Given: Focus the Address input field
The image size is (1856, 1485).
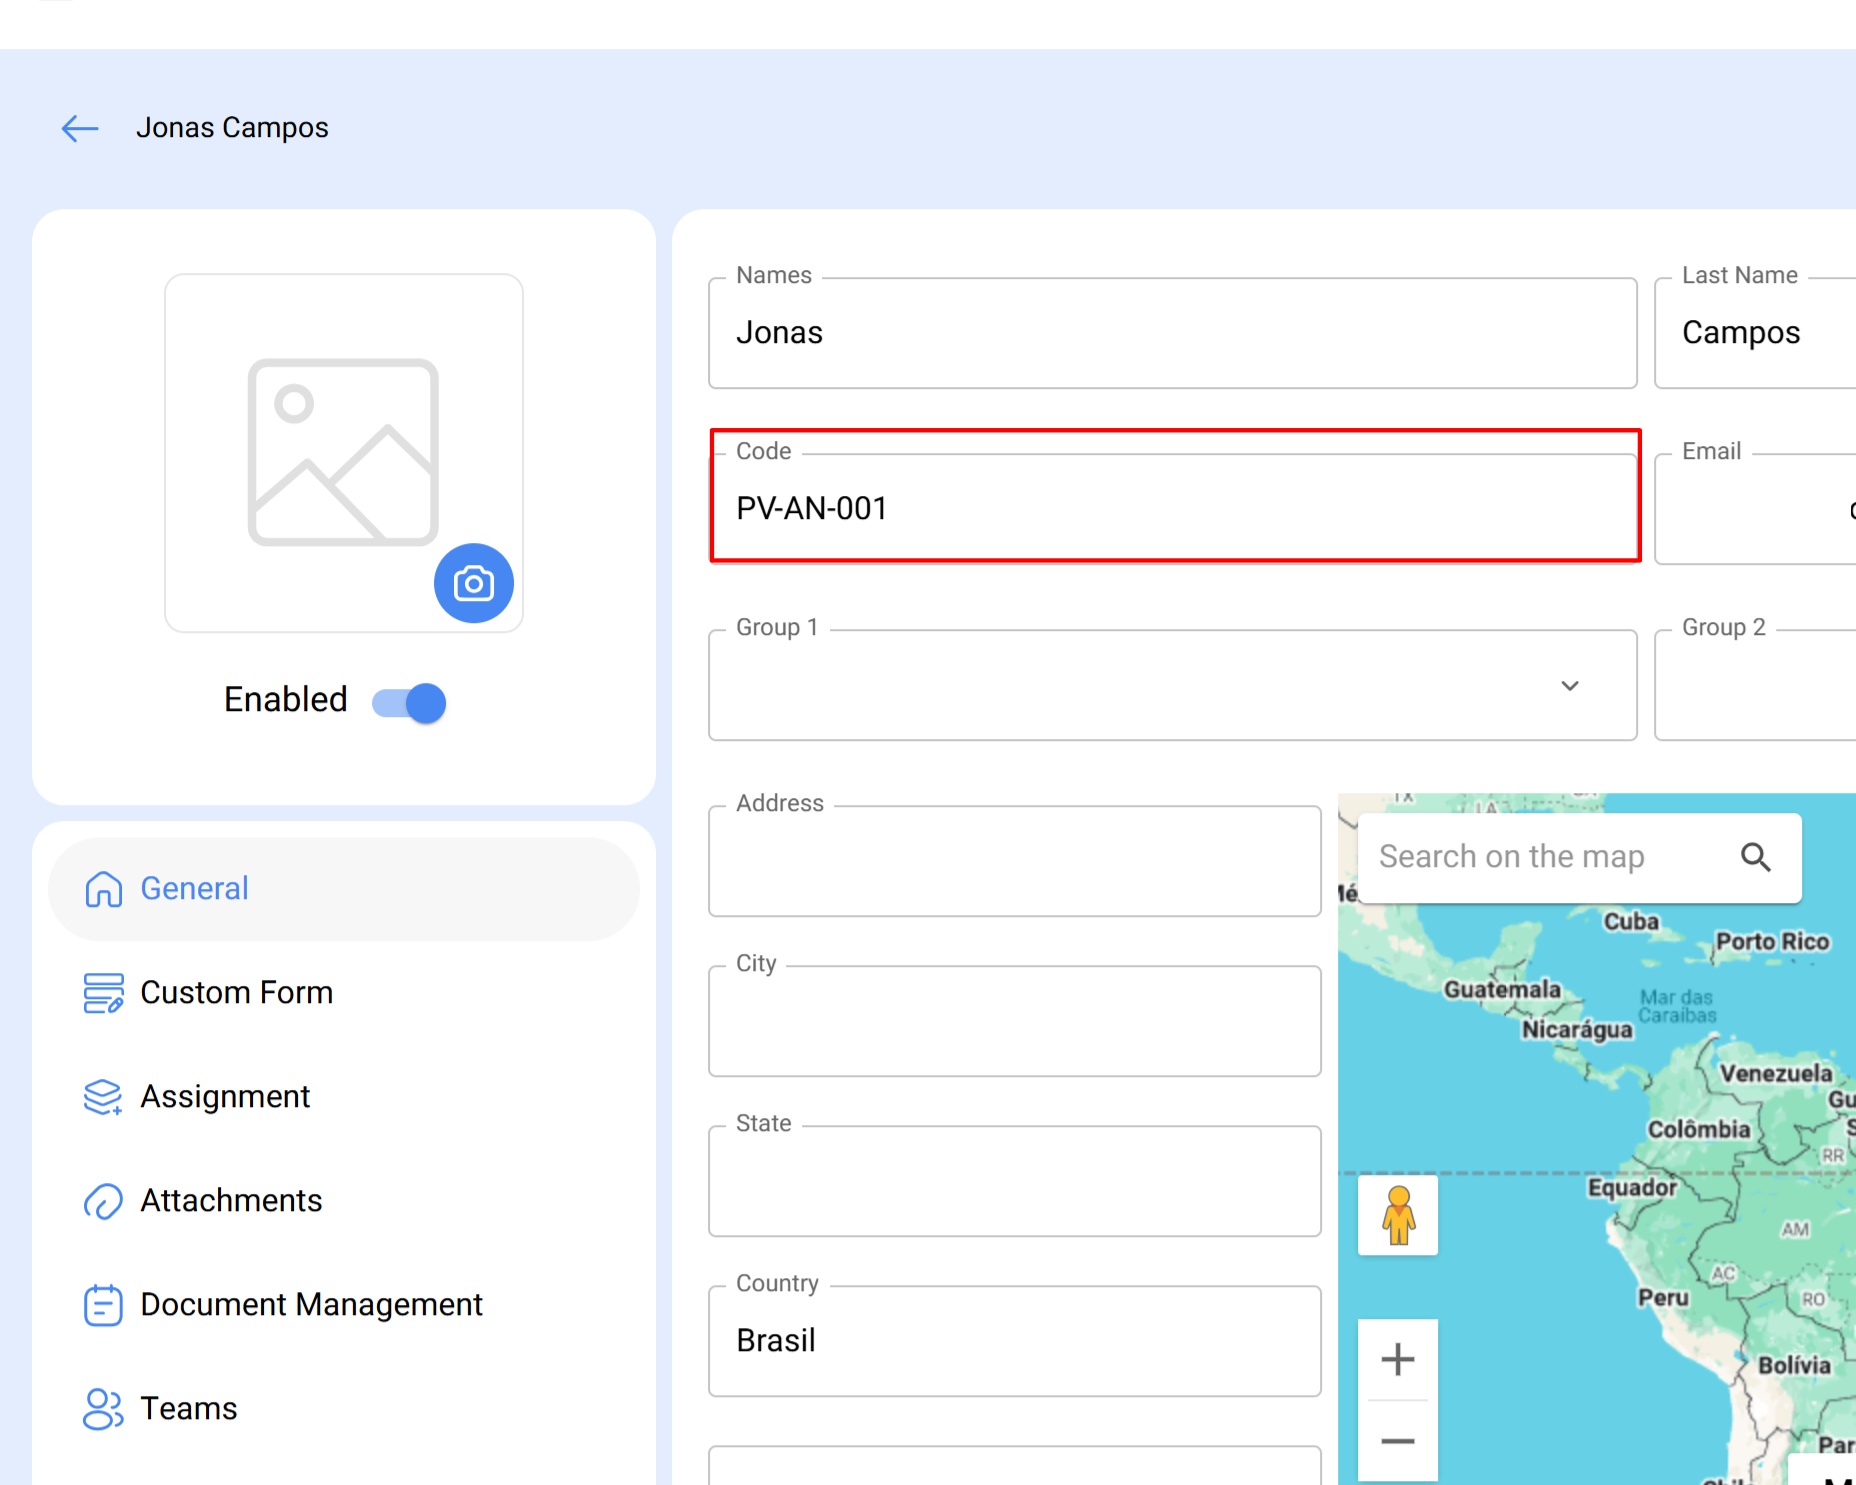Looking at the screenshot, I should pos(1014,862).
